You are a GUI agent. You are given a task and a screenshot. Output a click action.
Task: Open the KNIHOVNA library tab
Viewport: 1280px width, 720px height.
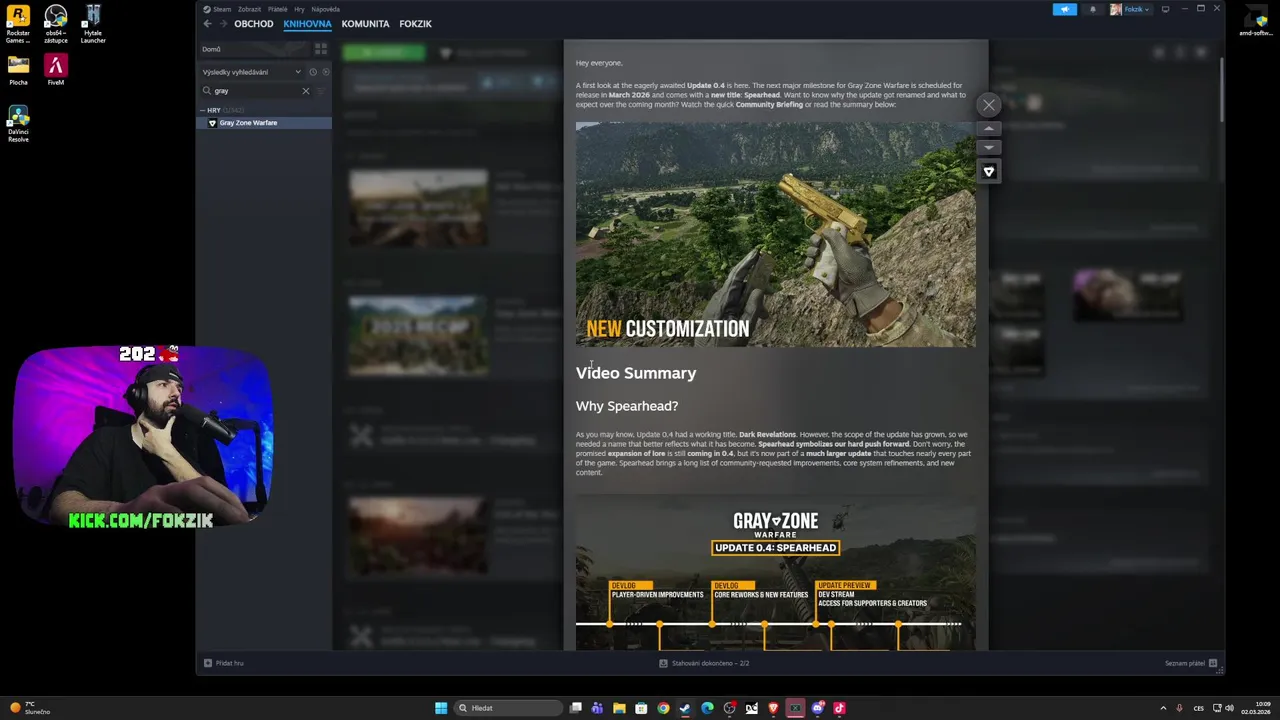point(307,24)
